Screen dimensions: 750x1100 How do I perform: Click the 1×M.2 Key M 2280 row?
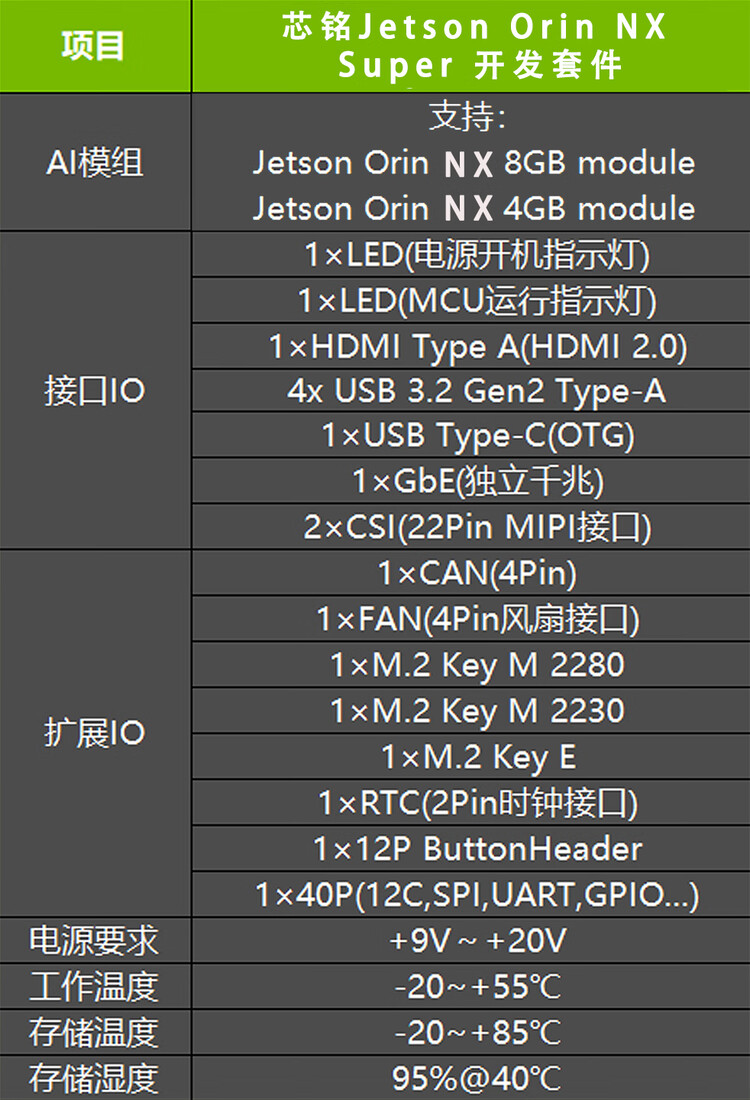point(471,664)
